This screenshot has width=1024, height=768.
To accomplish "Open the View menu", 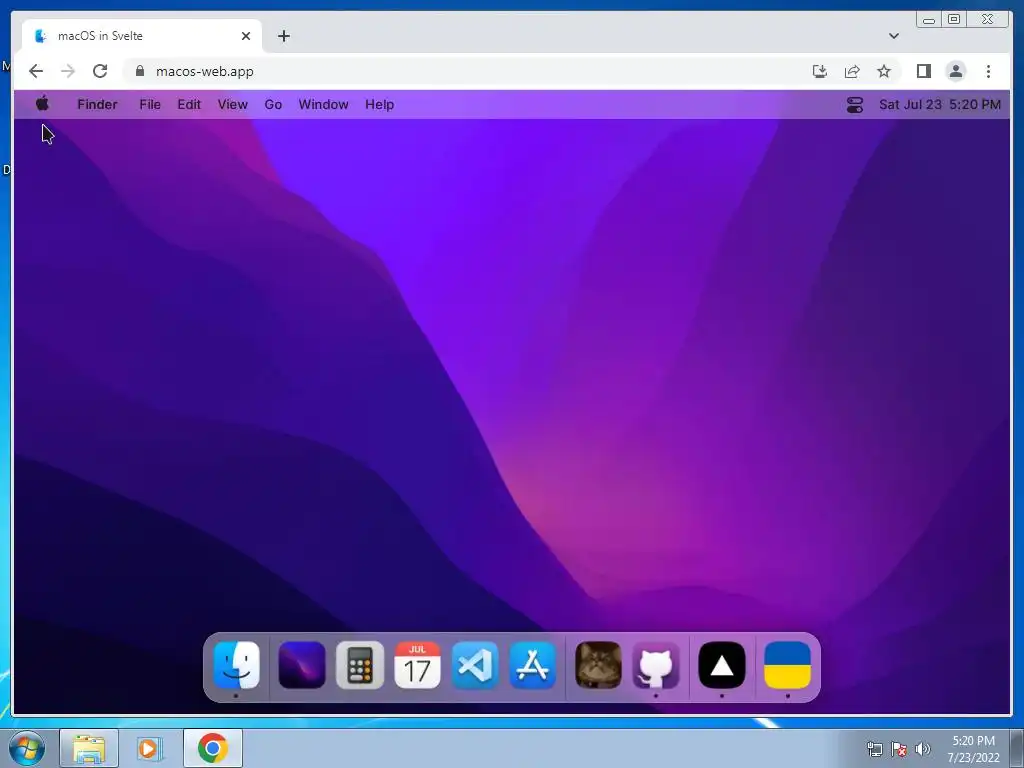I will tap(232, 104).
